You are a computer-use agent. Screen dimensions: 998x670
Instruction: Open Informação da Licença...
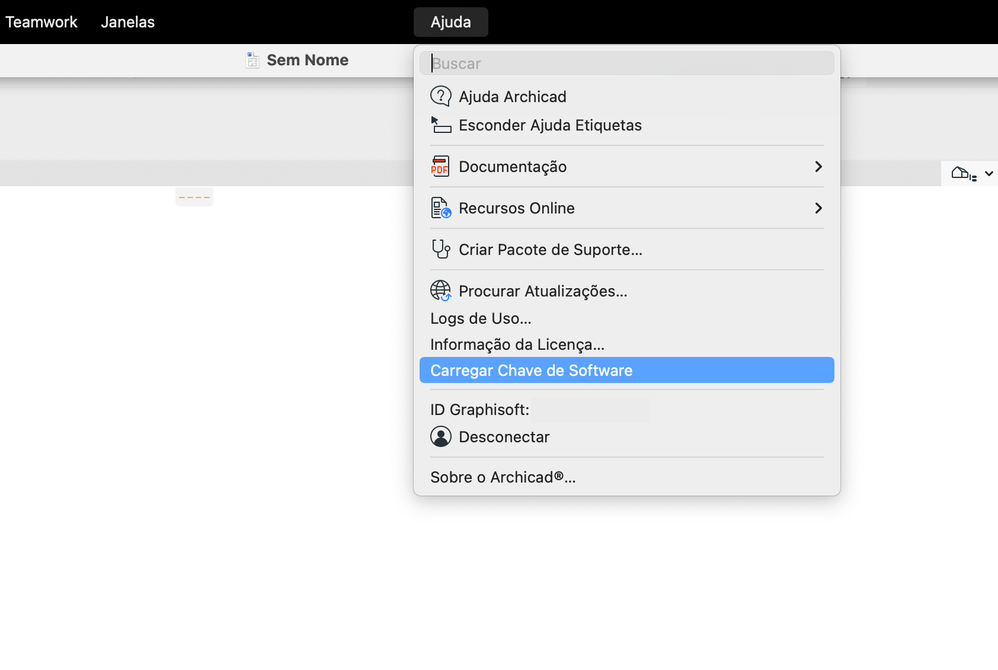(627, 344)
